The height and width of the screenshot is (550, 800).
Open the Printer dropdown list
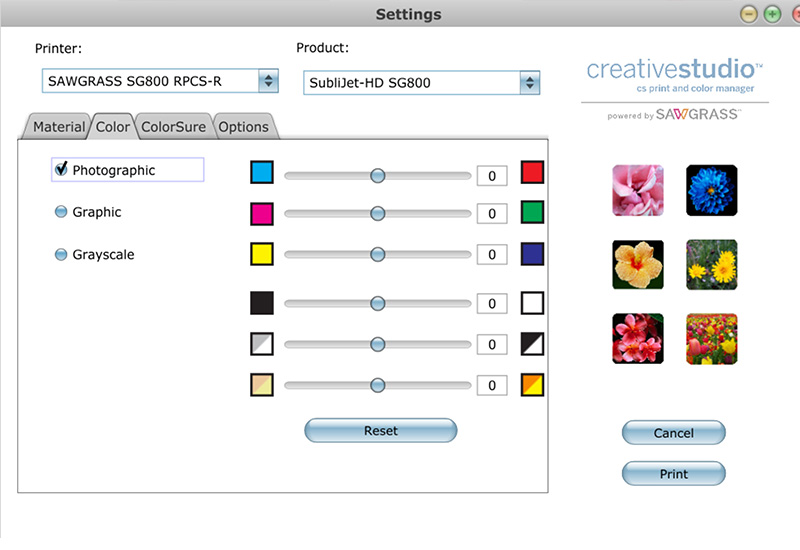[267, 81]
